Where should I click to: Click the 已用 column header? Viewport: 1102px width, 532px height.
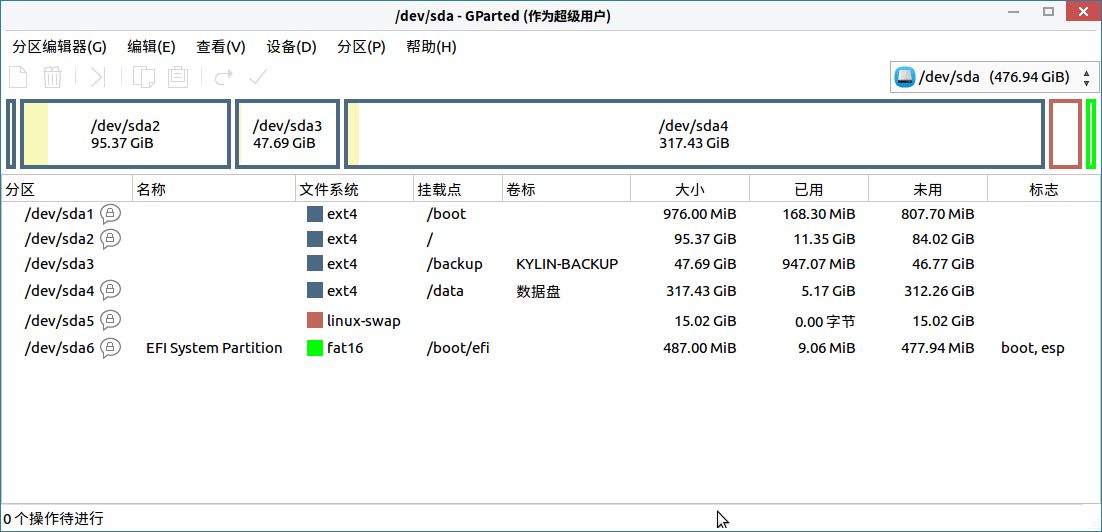click(x=809, y=190)
